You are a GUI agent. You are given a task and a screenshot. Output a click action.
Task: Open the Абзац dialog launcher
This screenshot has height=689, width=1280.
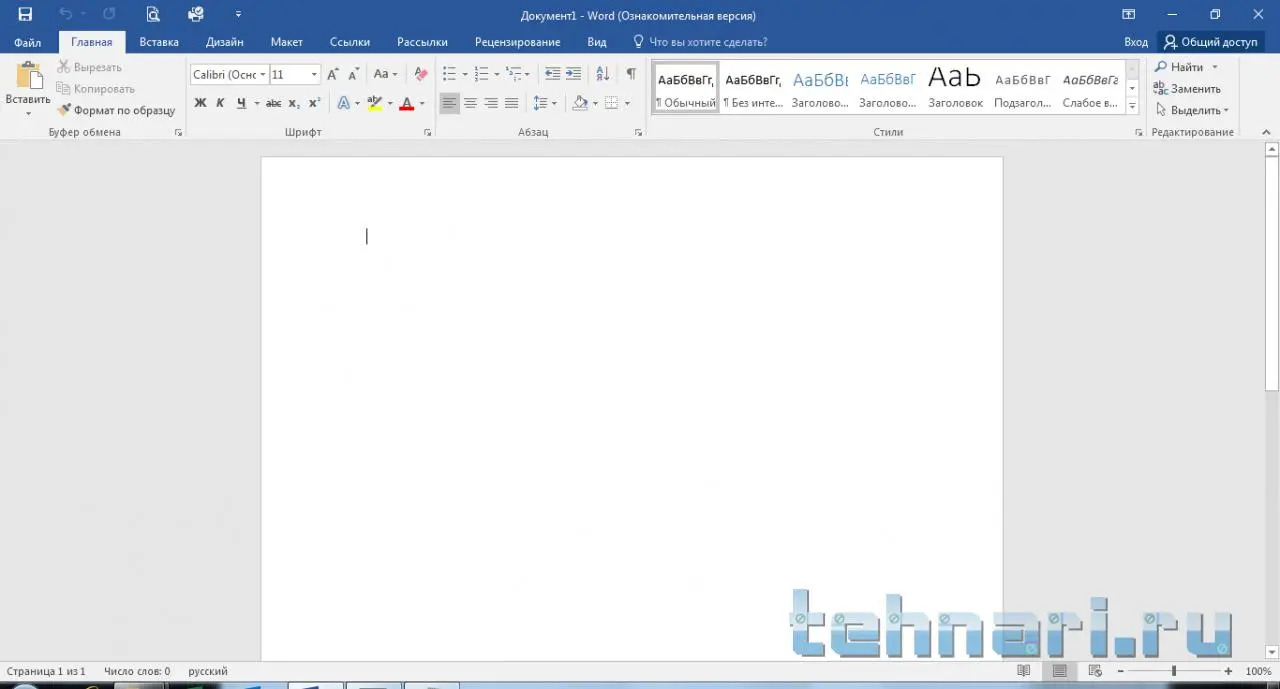point(638,133)
